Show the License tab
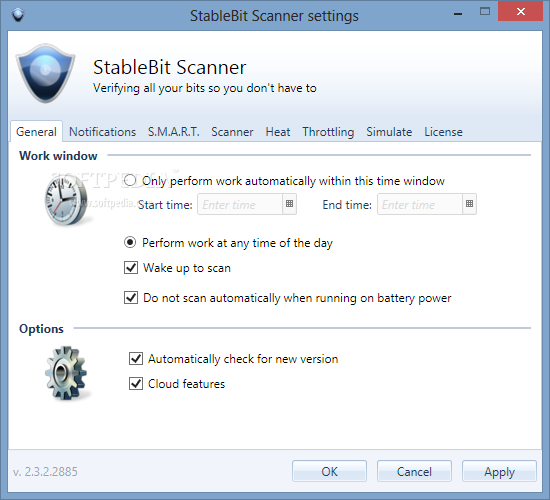Image resolution: width=550 pixels, height=500 pixels. click(443, 132)
